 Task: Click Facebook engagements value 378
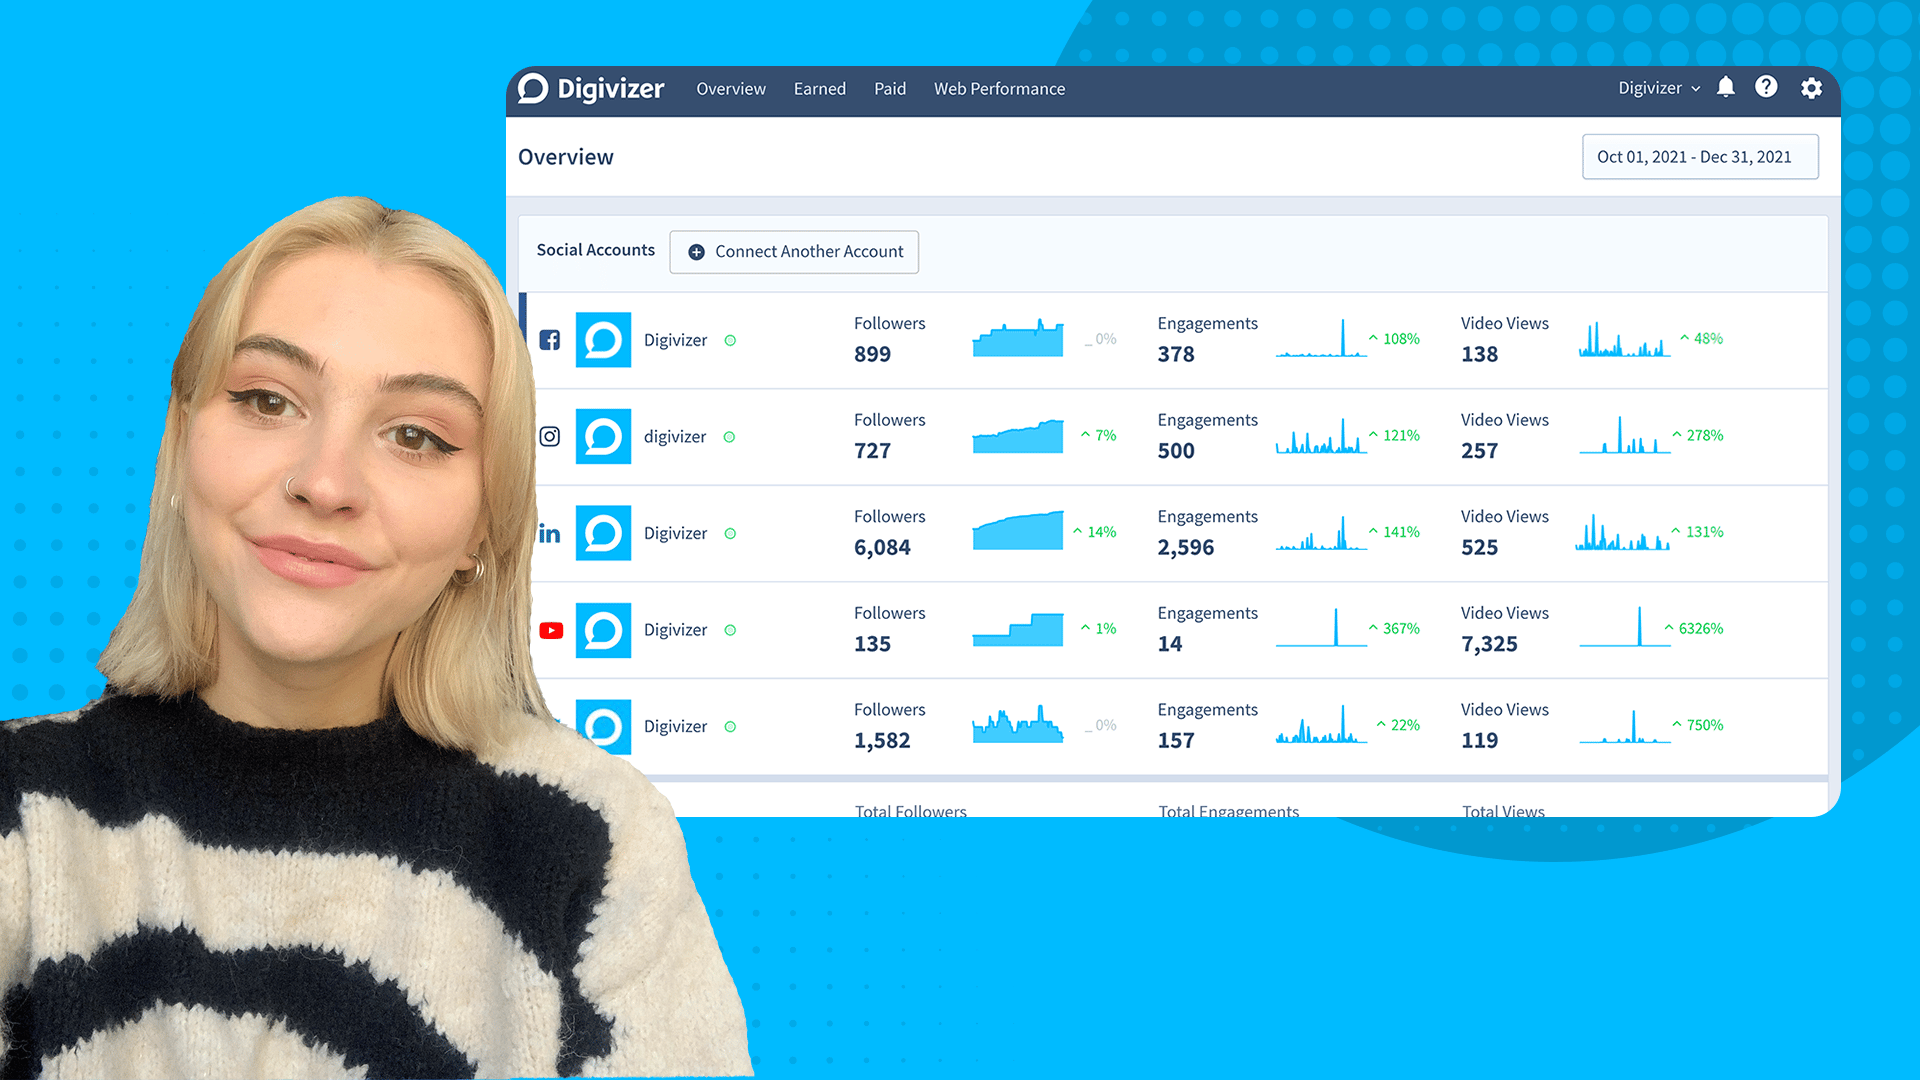click(1176, 354)
